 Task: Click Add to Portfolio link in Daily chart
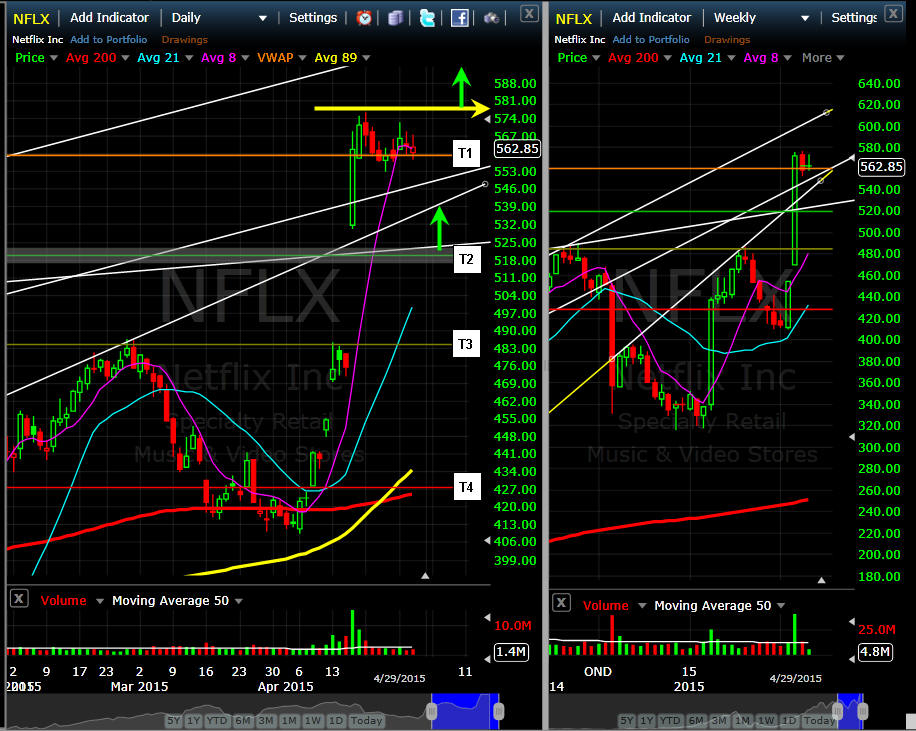click(x=109, y=40)
